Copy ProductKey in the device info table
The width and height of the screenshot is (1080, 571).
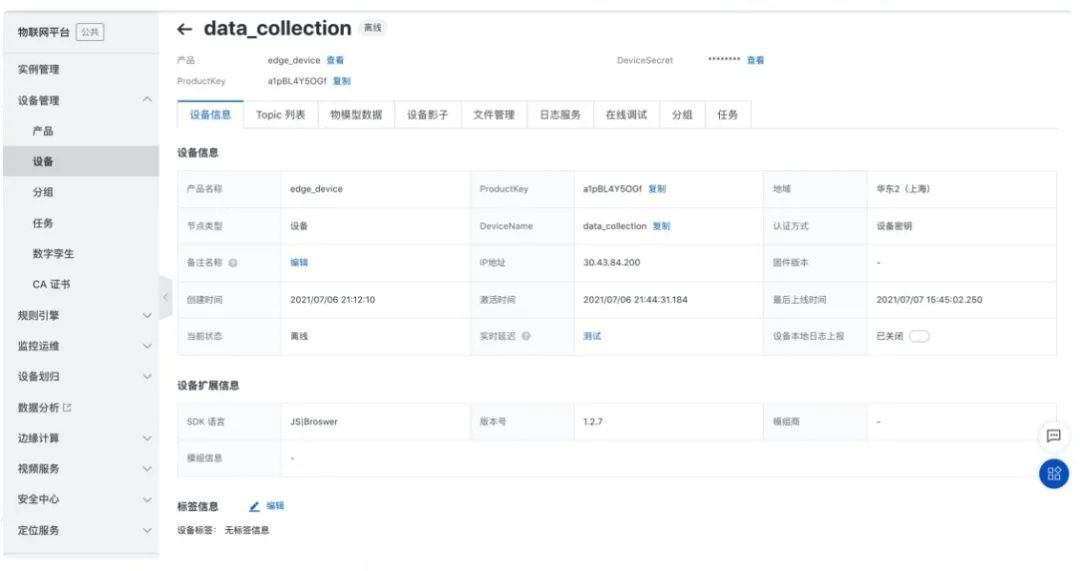tap(657, 189)
